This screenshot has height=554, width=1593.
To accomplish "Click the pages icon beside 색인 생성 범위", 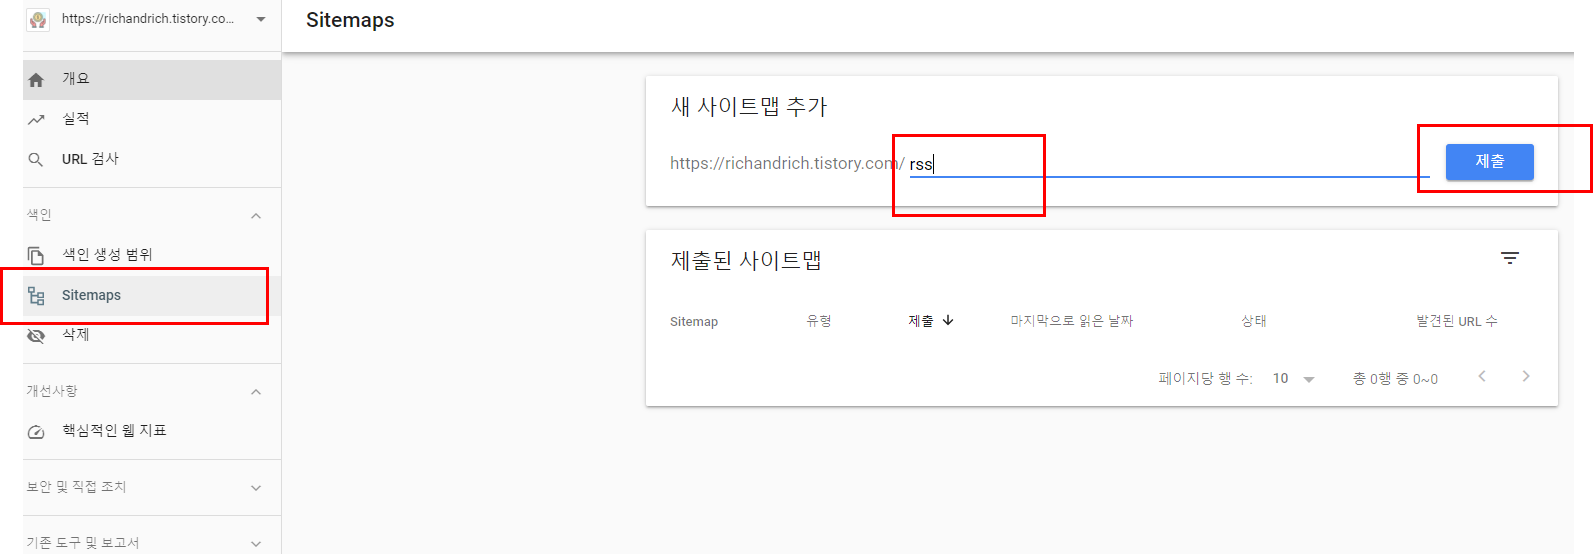I will coord(36,255).
